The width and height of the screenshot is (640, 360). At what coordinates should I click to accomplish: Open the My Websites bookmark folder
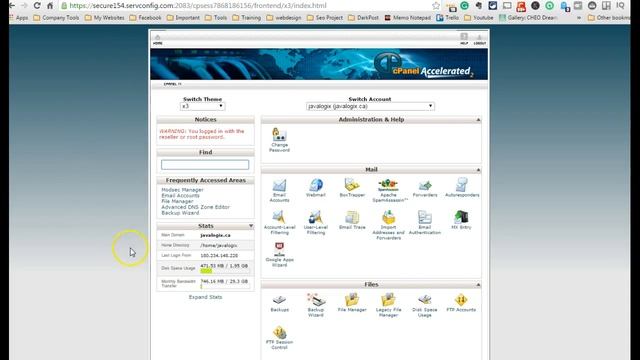click(104, 18)
